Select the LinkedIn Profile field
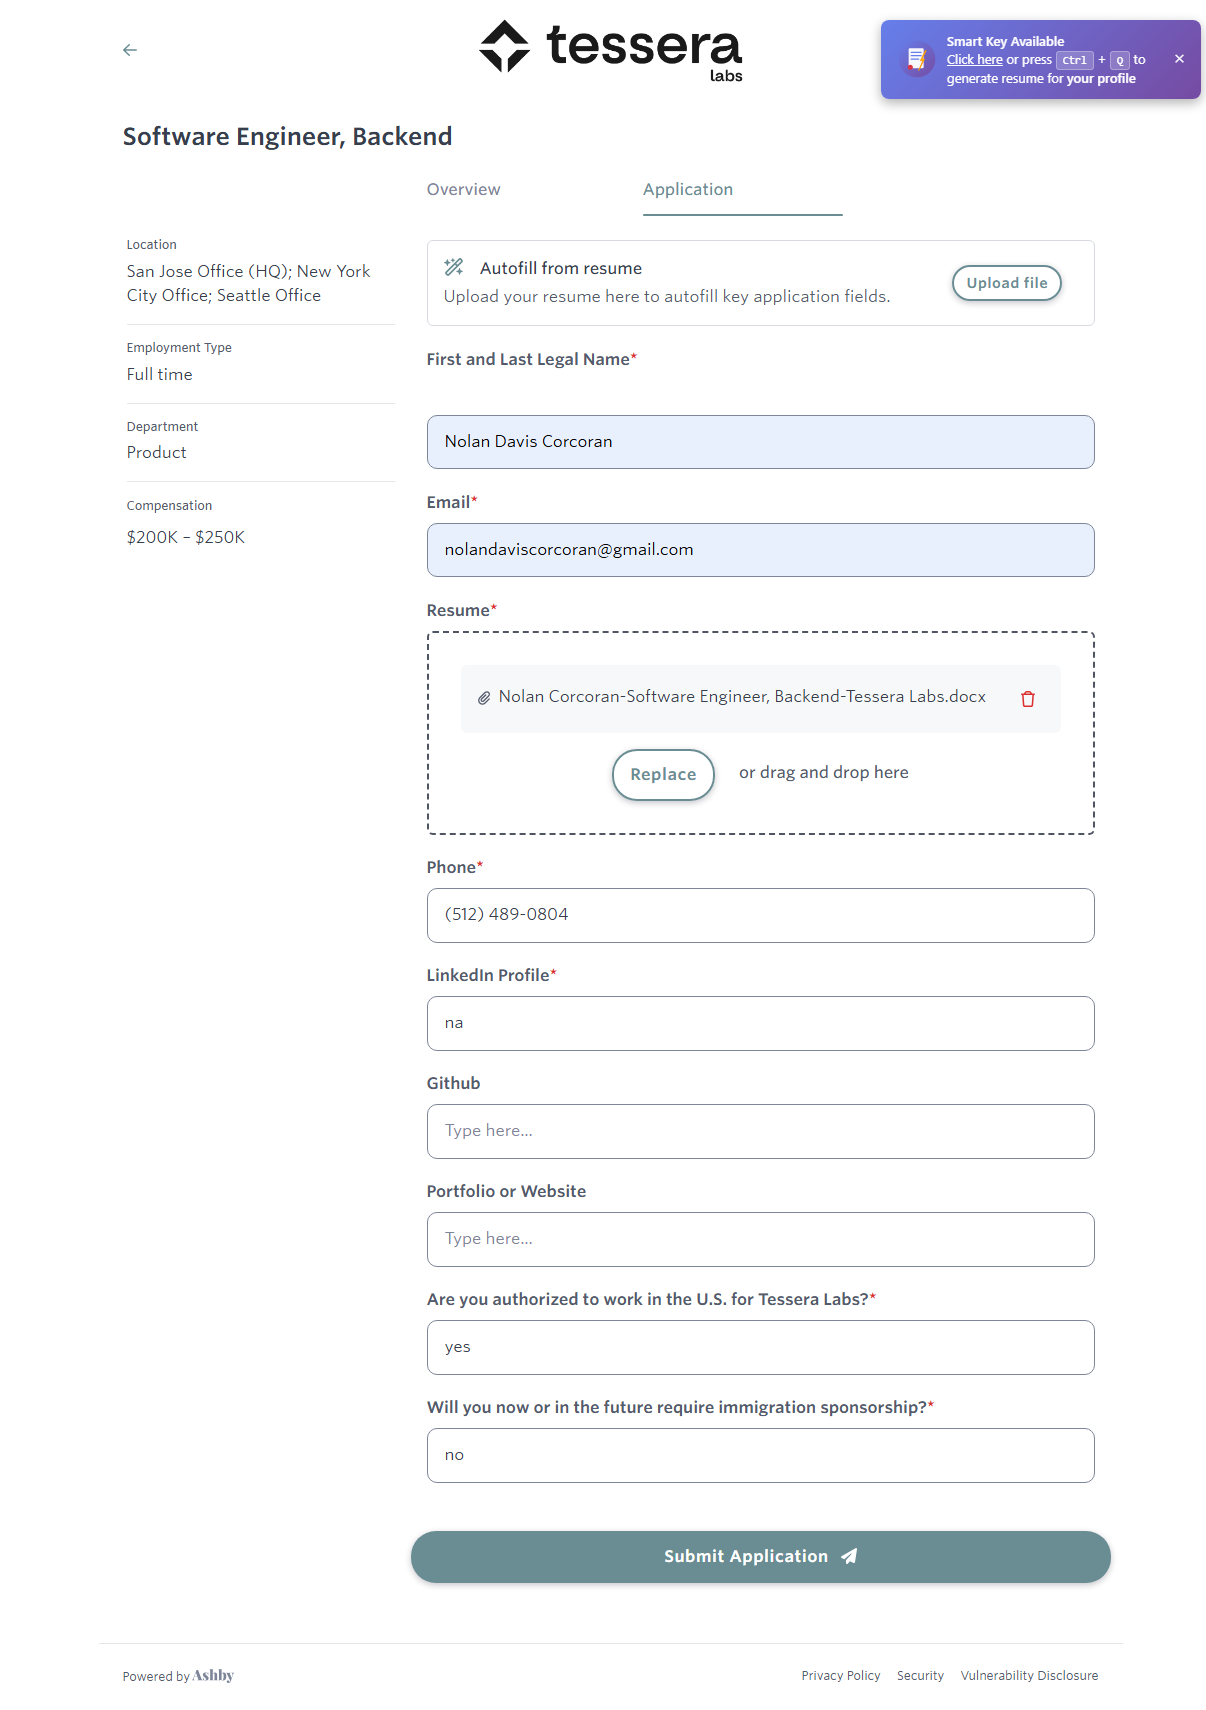1206x1710 pixels. [760, 1023]
